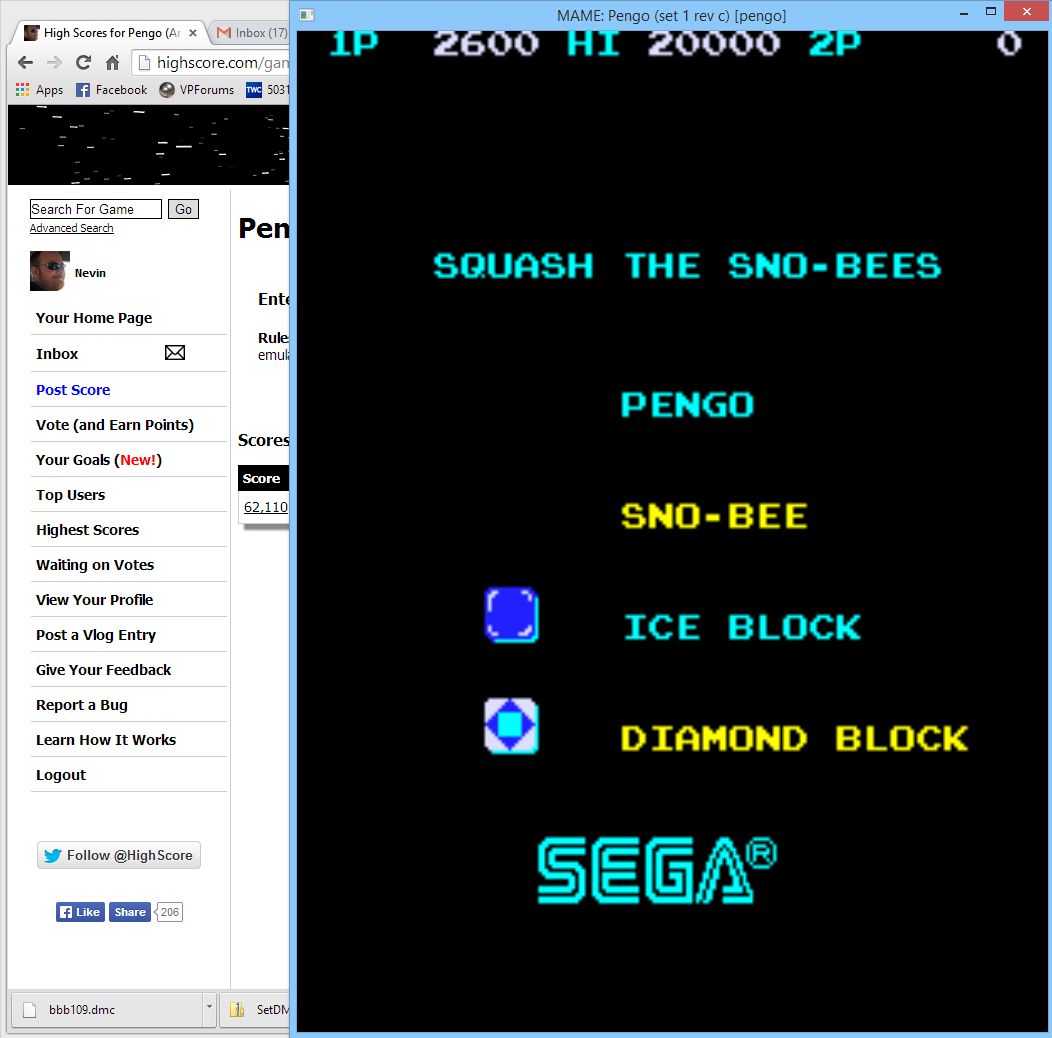The image size is (1052, 1038).
Task: Open Vote (and Earn Points)
Action: pos(115,425)
